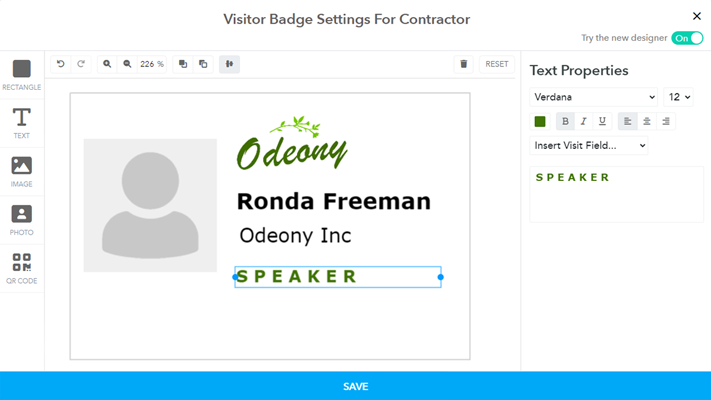Open the font size 12 dropdown
Image resolution: width=711 pixels, height=400 pixels.
pyautogui.click(x=678, y=97)
